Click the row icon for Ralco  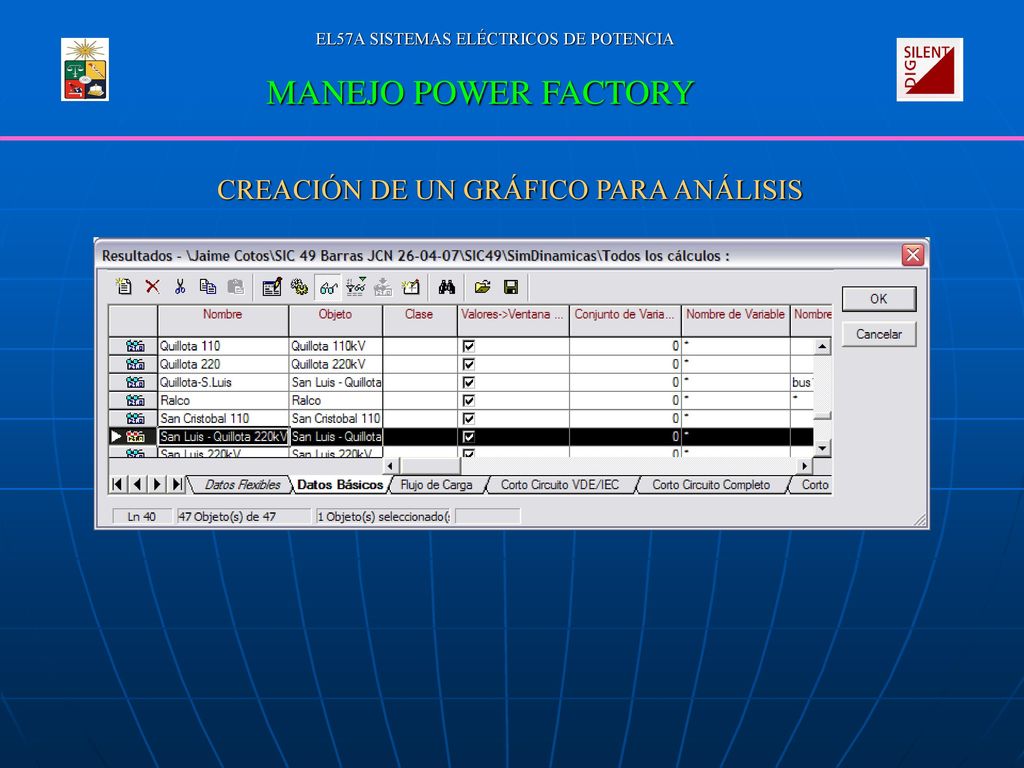pos(135,400)
